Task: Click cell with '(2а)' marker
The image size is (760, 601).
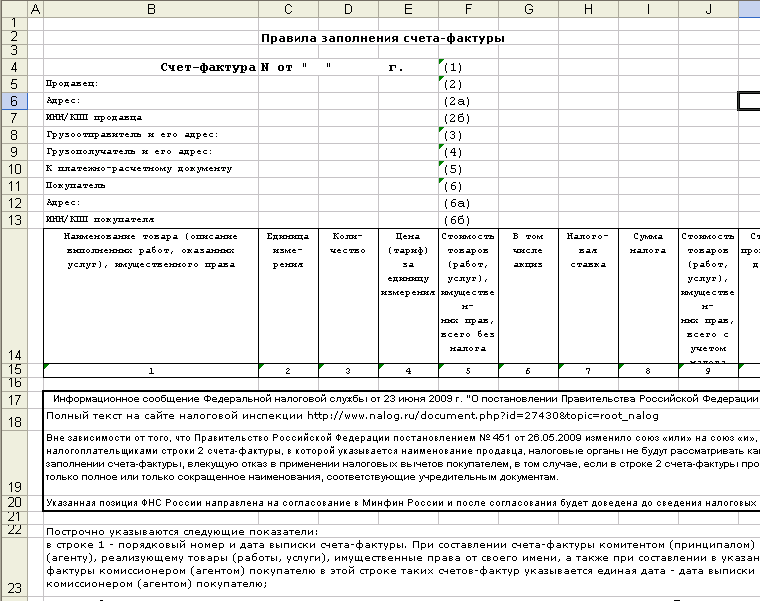Action: pos(468,101)
